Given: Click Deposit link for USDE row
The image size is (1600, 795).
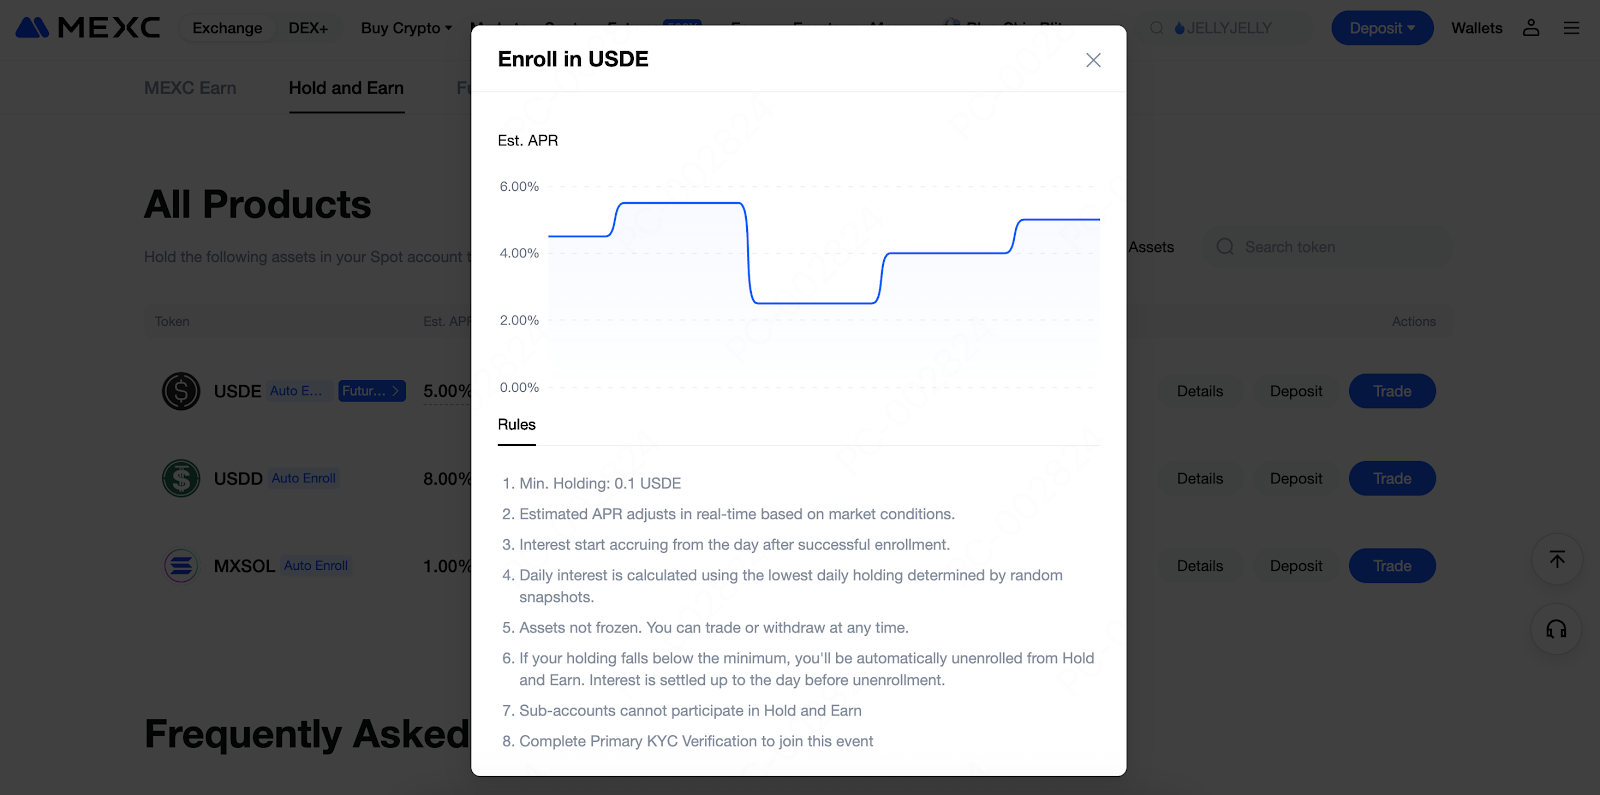Looking at the screenshot, I should point(1296,391).
